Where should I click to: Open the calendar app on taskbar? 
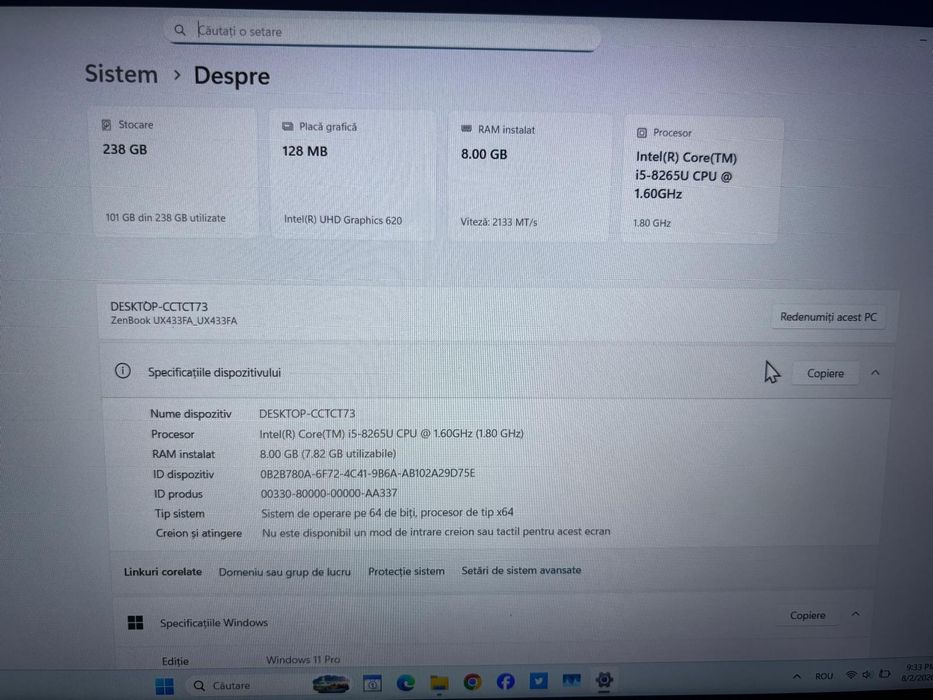(372, 684)
